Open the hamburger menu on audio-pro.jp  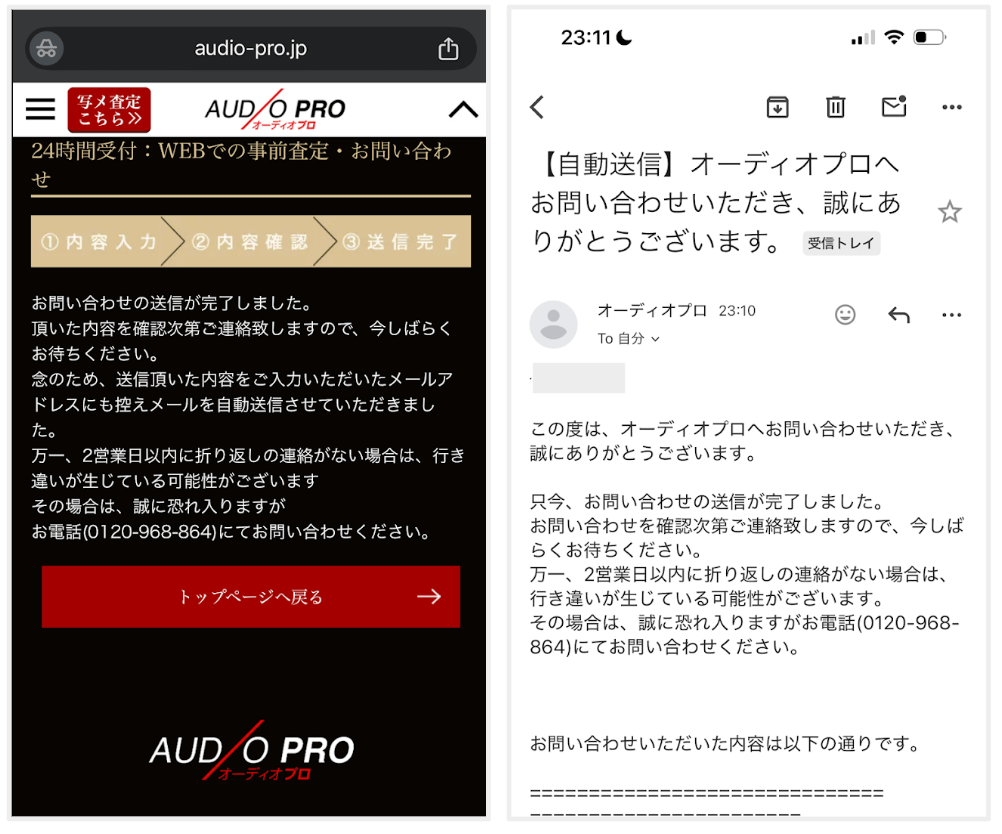point(40,109)
